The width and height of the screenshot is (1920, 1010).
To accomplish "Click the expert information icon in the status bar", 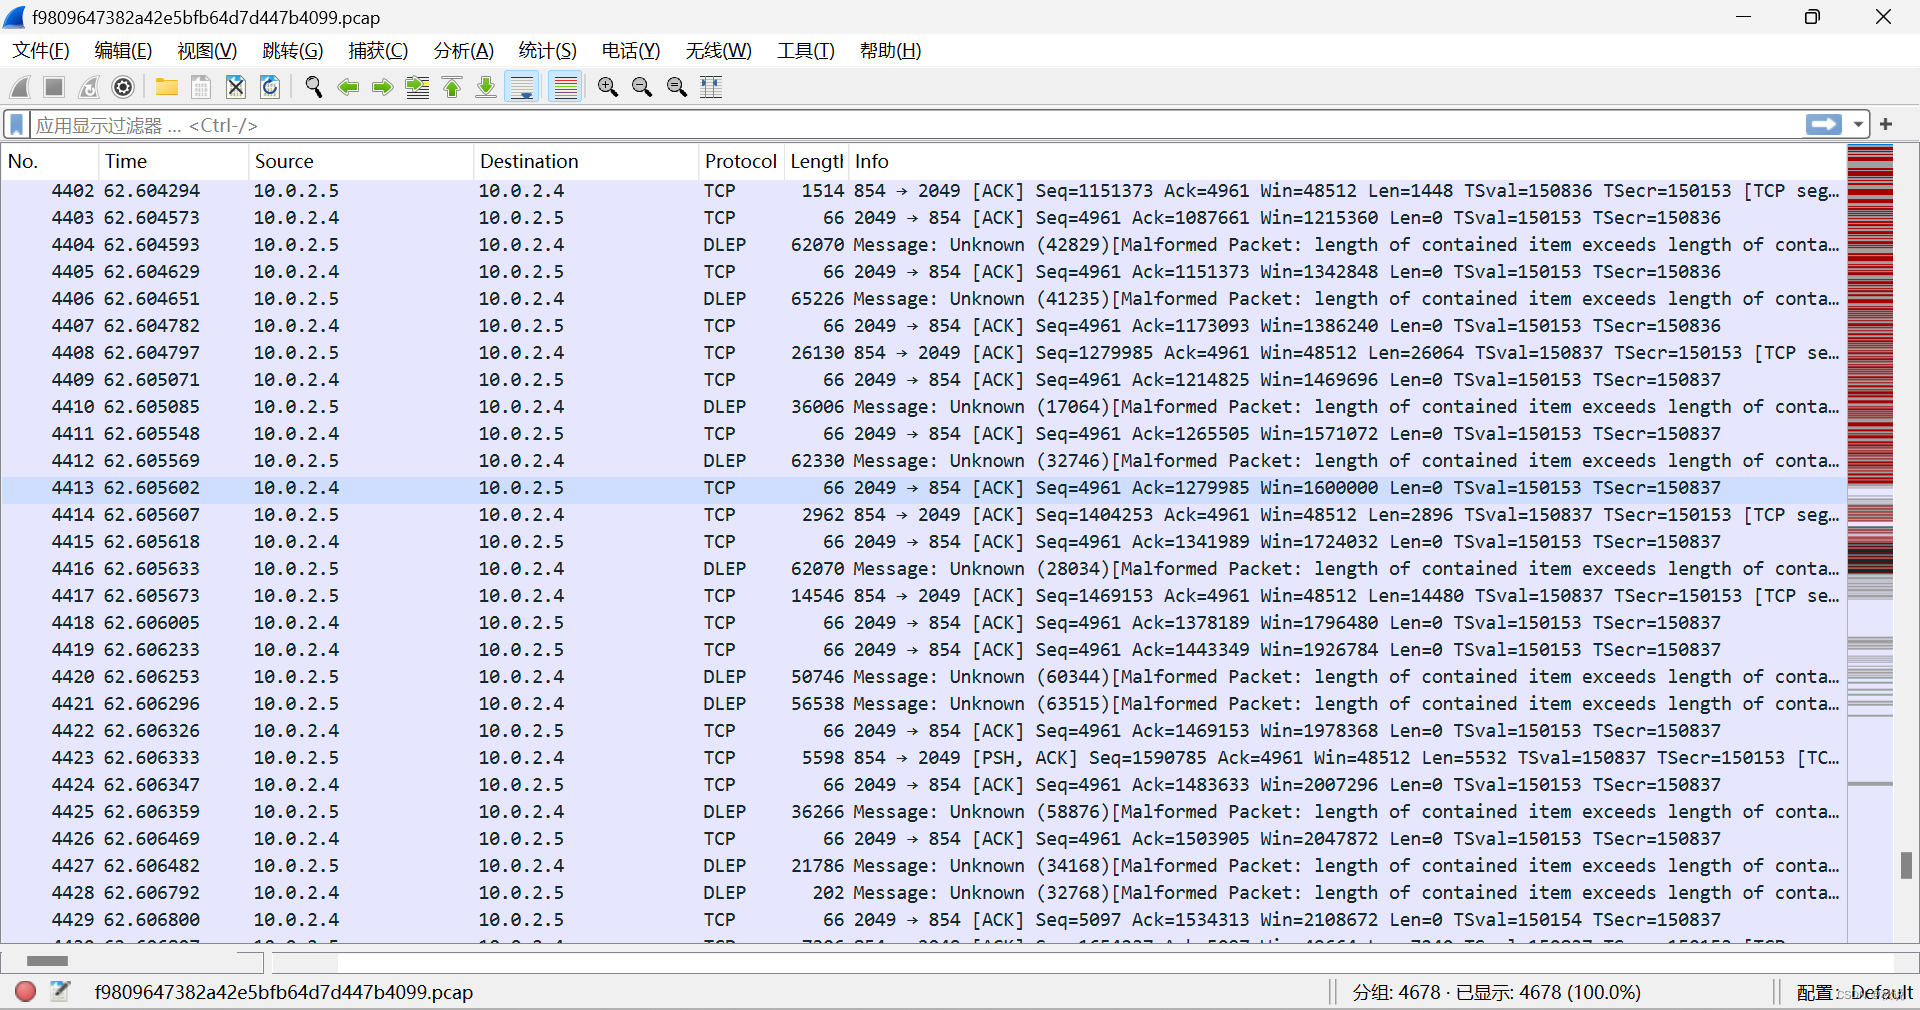I will coord(25,992).
